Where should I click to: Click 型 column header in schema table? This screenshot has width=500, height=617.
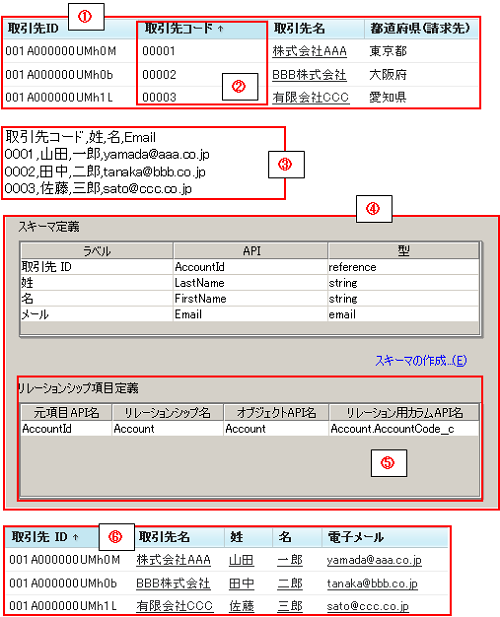coord(404,251)
